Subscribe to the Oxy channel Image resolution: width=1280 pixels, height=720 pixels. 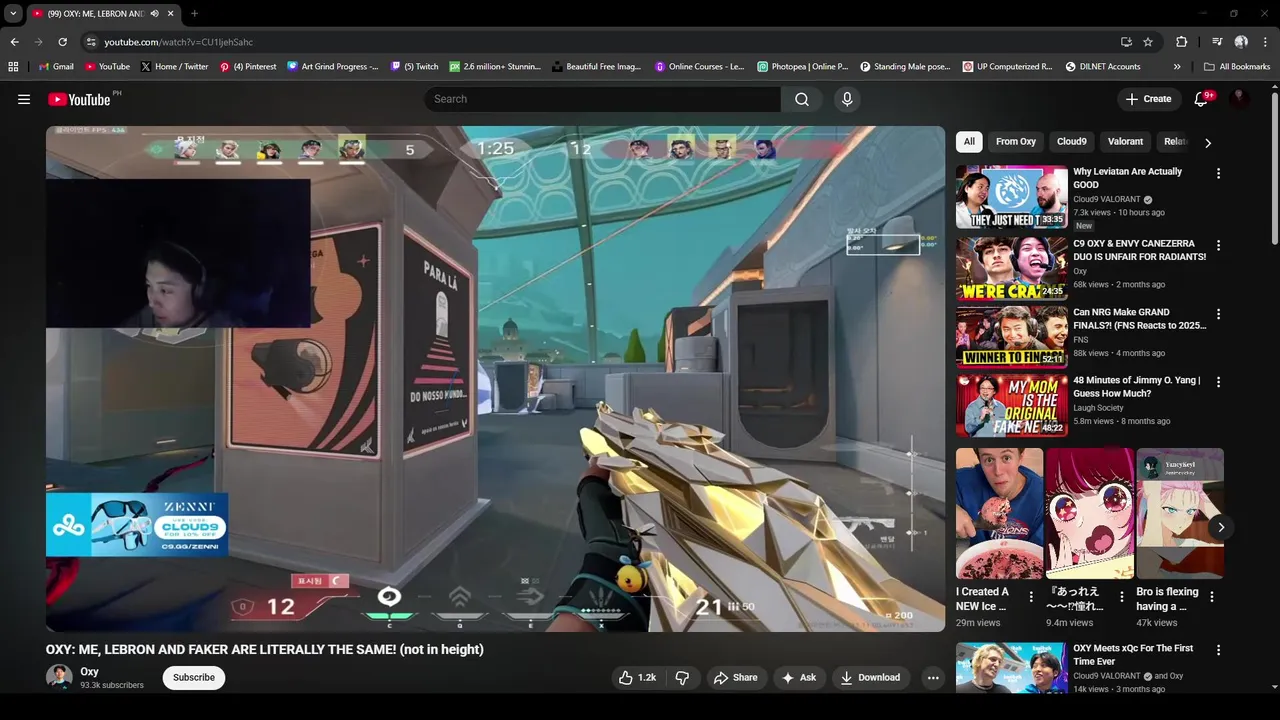(194, 677)
